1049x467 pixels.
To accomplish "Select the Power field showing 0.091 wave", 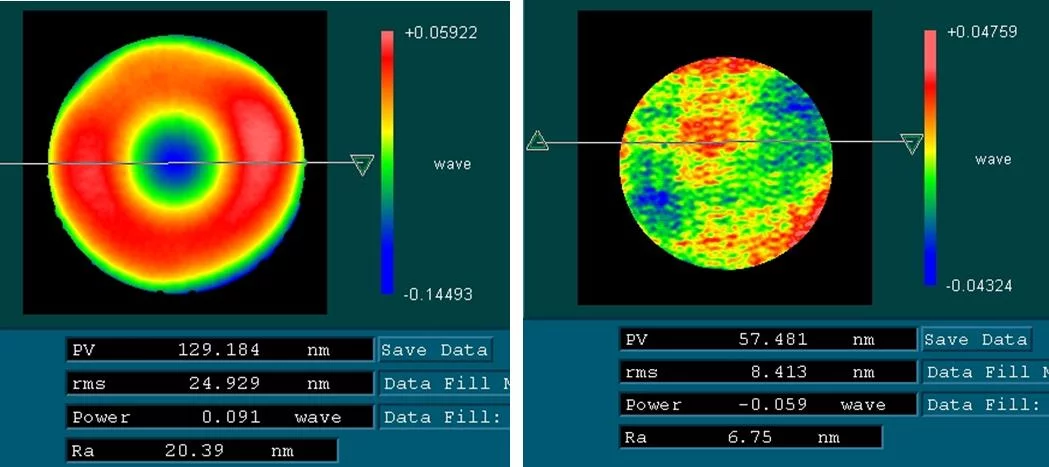I will click(x=218, y=417).
